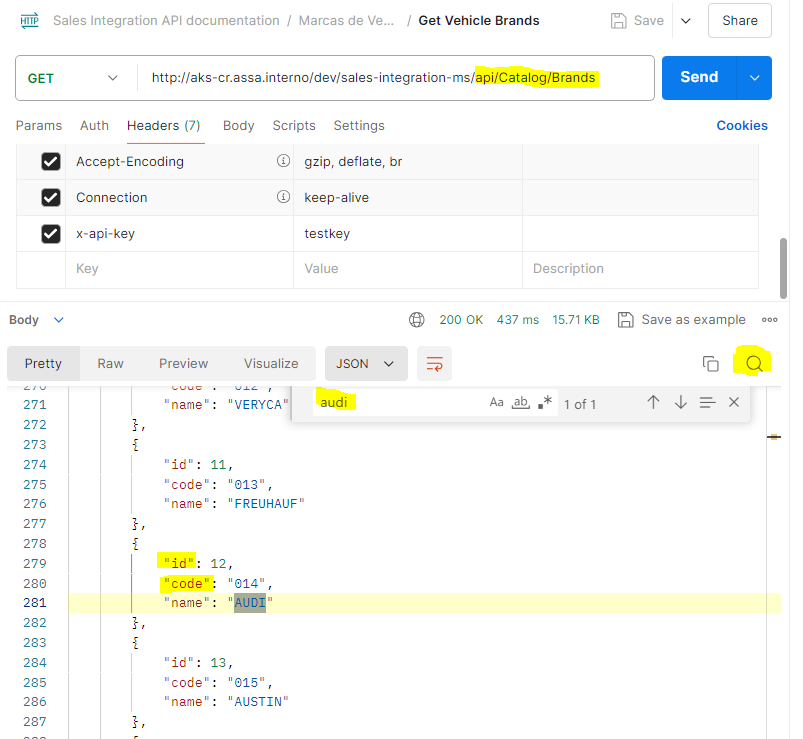Click the 437 ms response time
This screenshot has width=803, height=739.
point(518,320)
